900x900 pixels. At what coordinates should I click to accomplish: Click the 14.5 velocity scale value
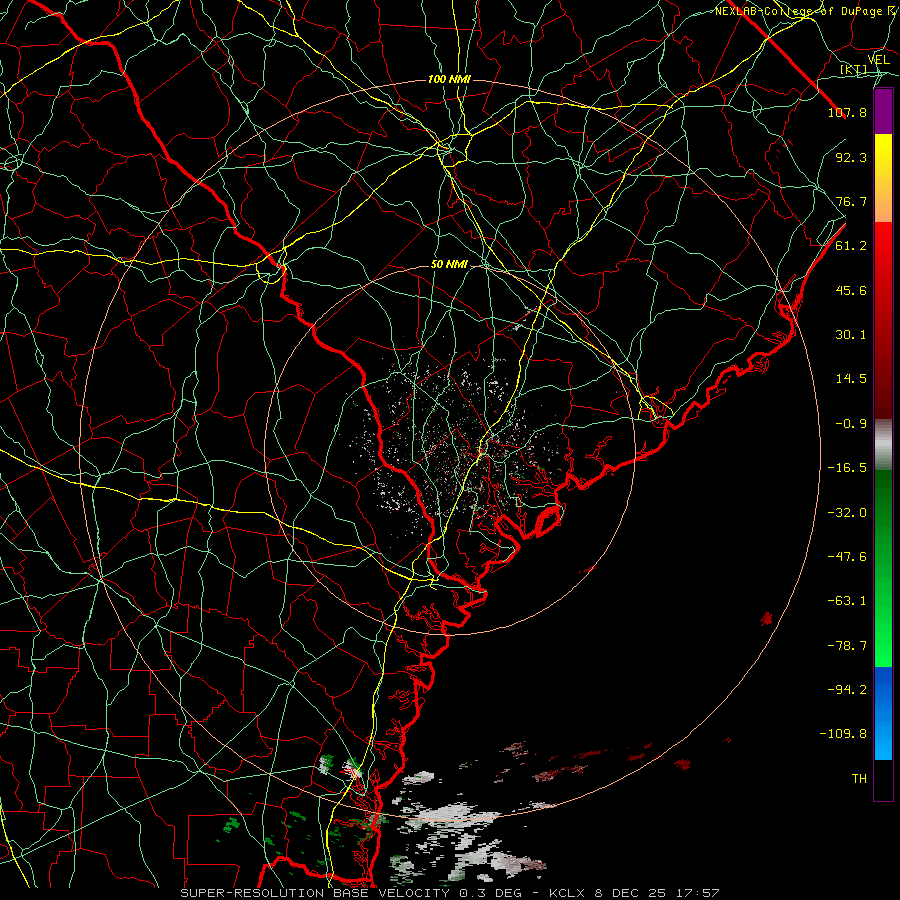click(851, 379)
